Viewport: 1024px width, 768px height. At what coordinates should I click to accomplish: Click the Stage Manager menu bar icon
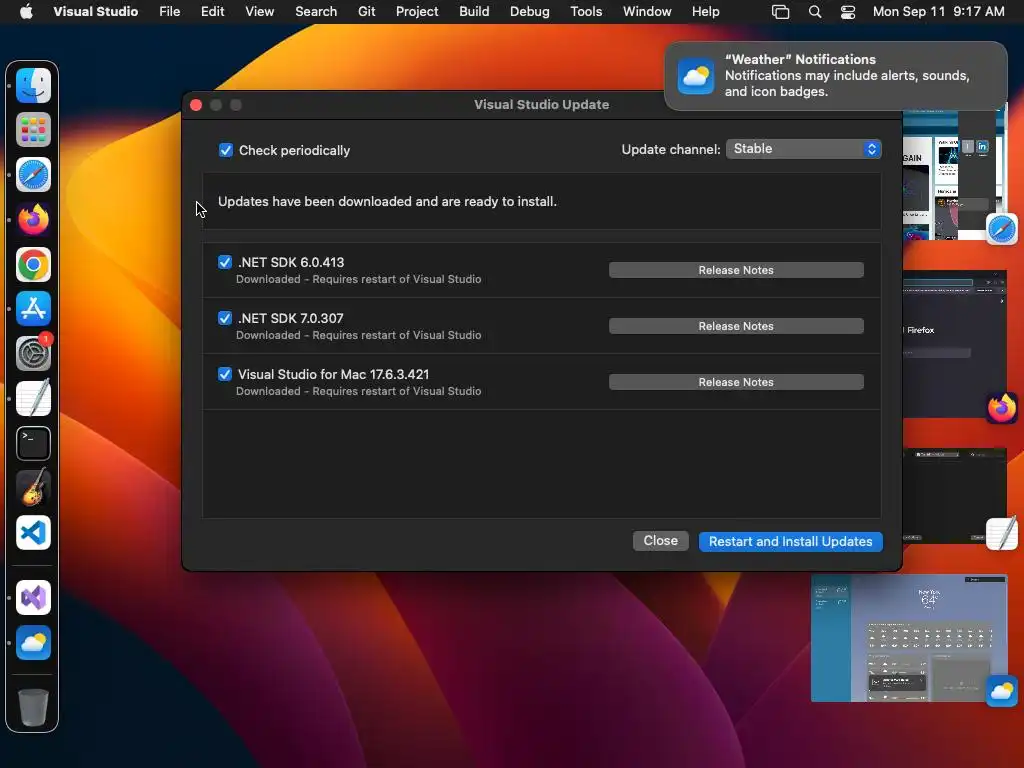[780, 11]
